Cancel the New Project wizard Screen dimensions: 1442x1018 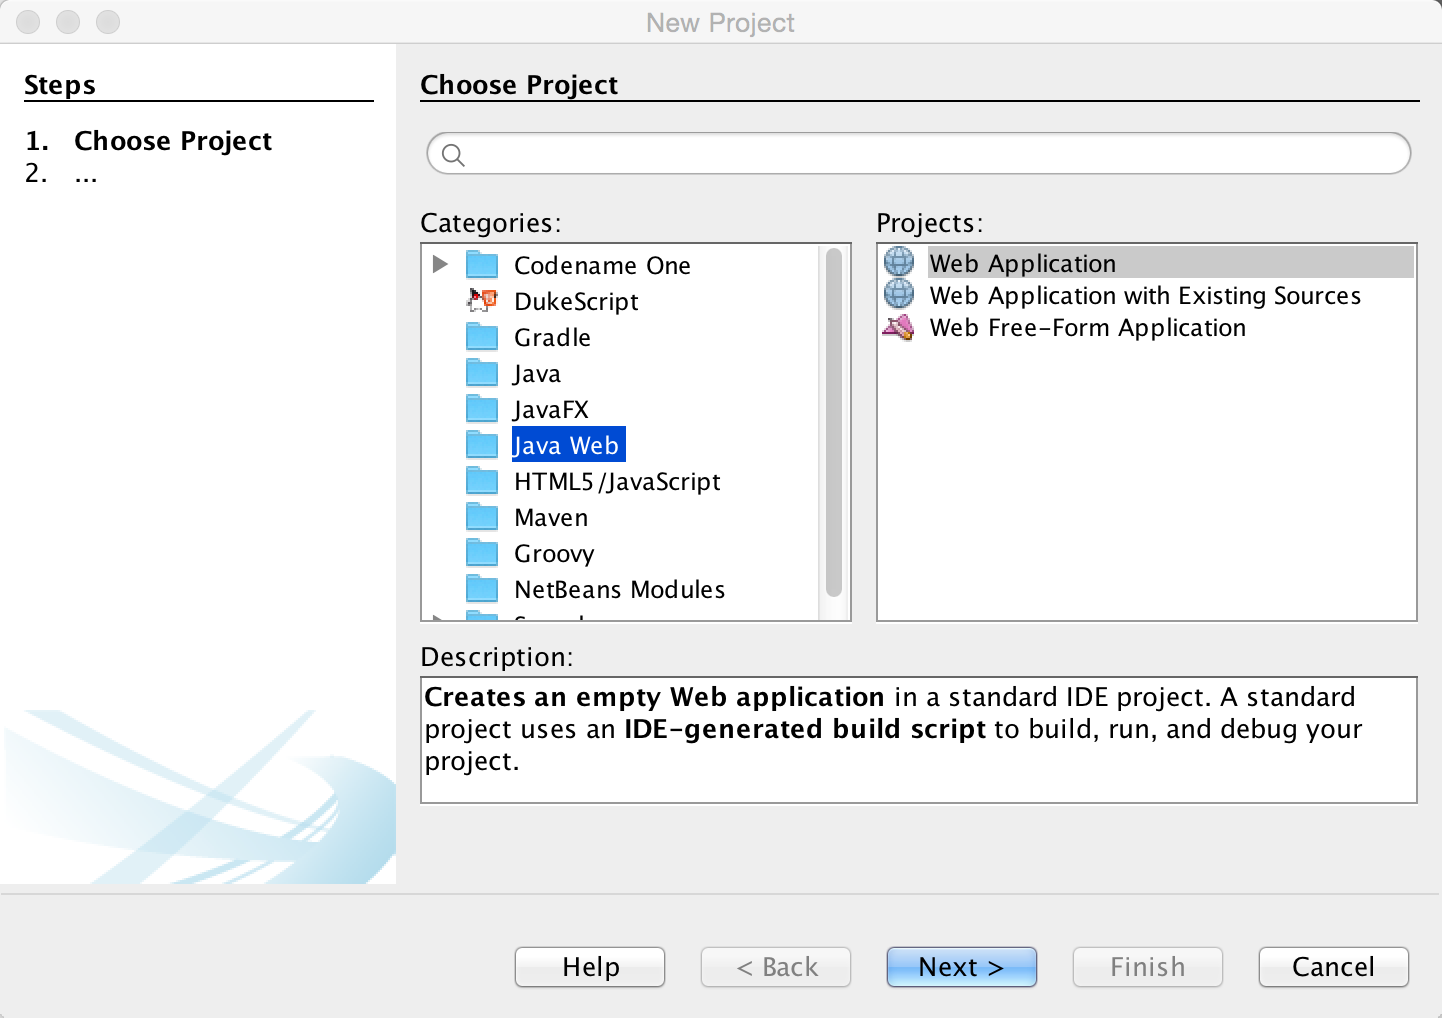click(1332, 966)
